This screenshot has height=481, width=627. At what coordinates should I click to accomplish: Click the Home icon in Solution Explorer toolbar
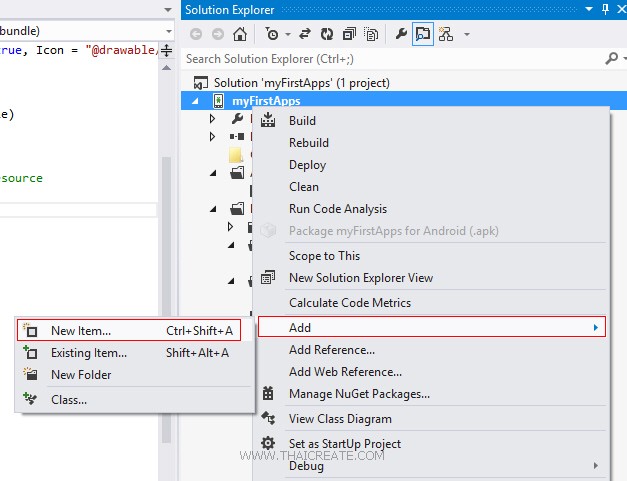click(x=240, y=34)
